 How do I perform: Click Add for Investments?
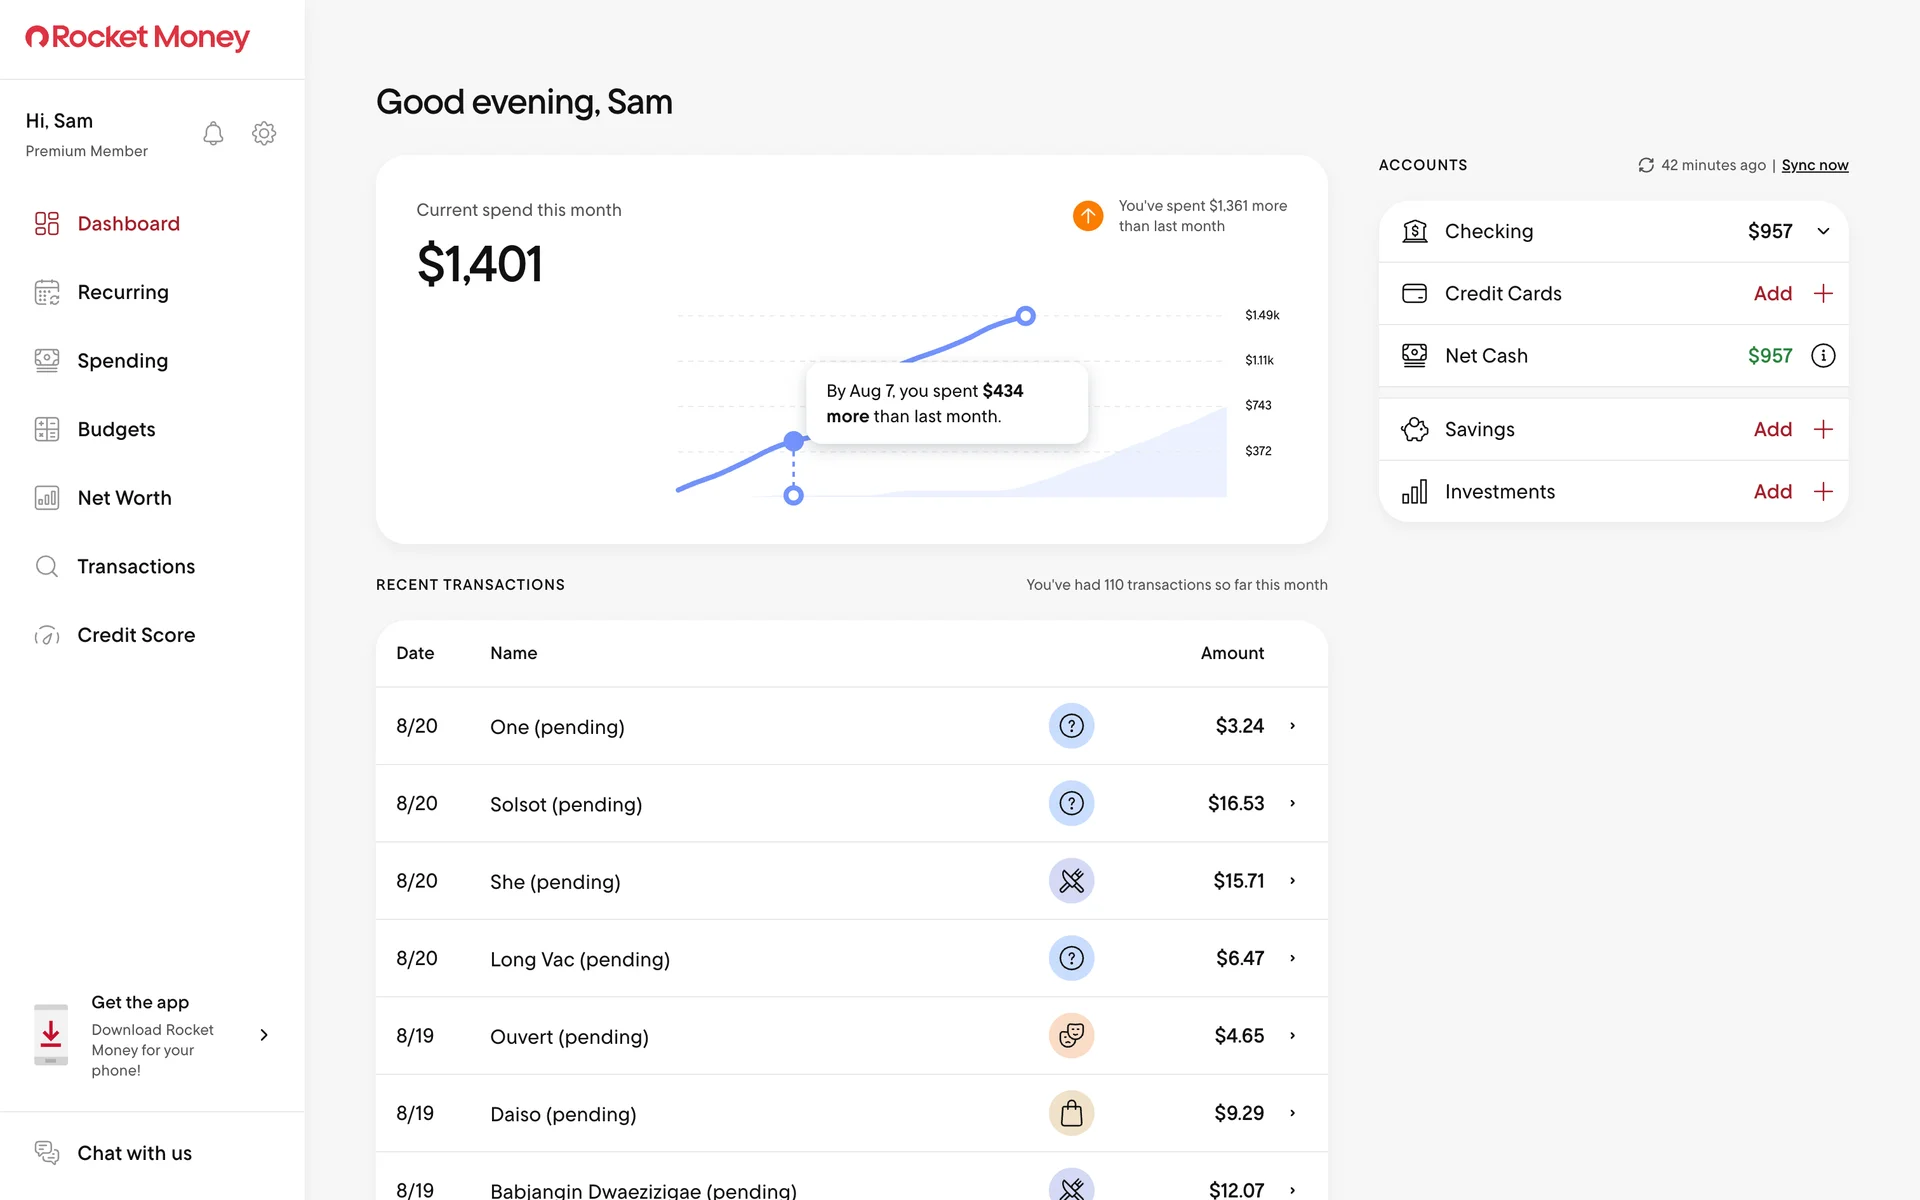pyautogui.click(x=1772, y=492)
